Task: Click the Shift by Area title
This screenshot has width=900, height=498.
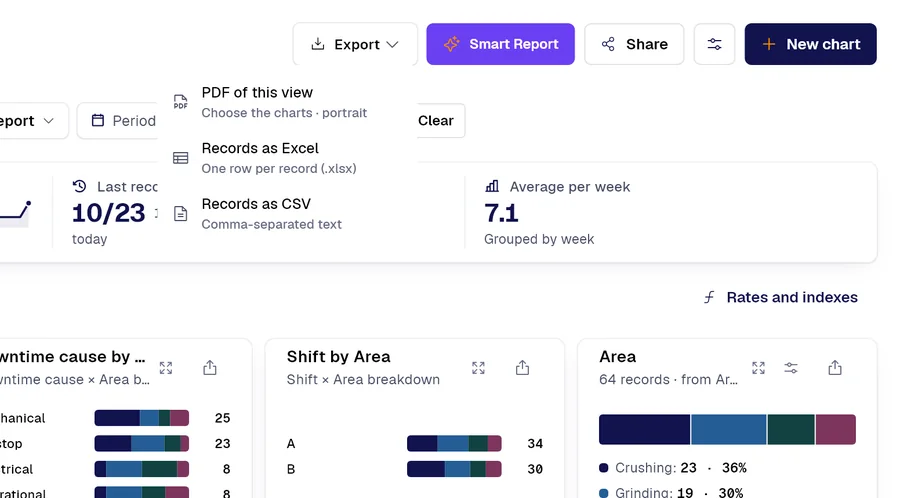Action: click(x=339, y=357)
